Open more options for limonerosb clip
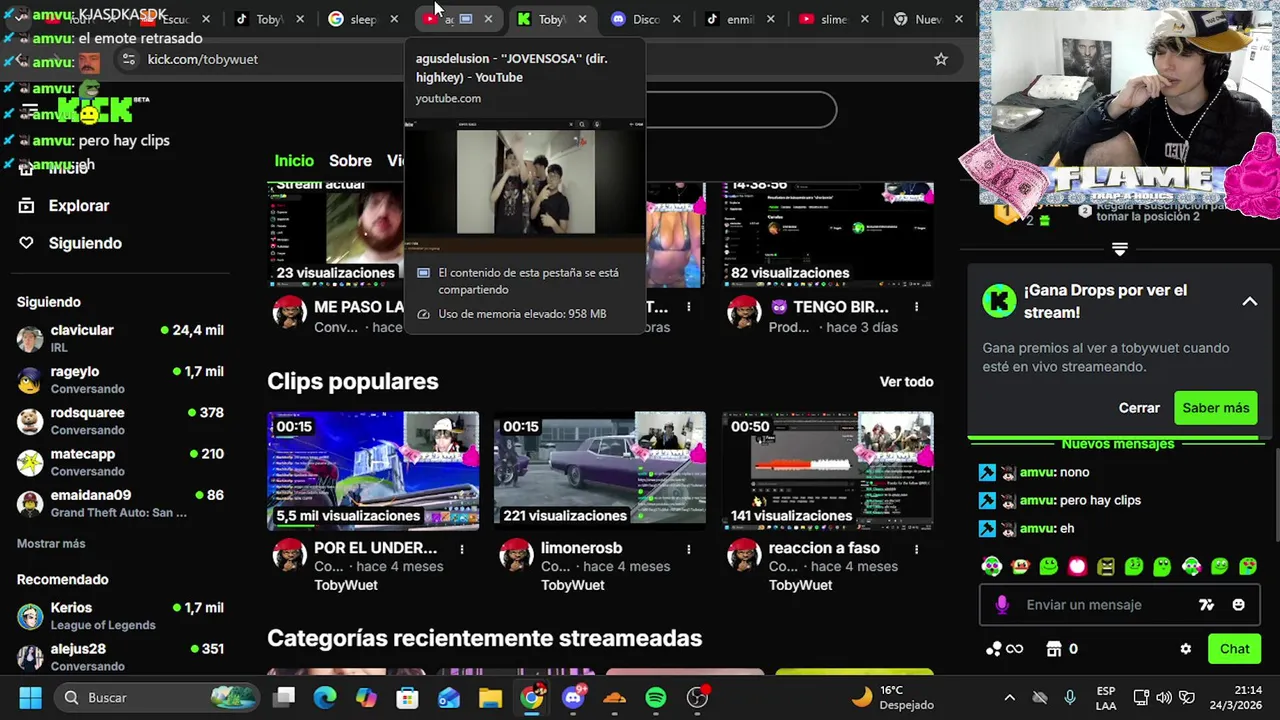Image resolution: width=1280 pixels, height=720 pixels. (688, 549)
